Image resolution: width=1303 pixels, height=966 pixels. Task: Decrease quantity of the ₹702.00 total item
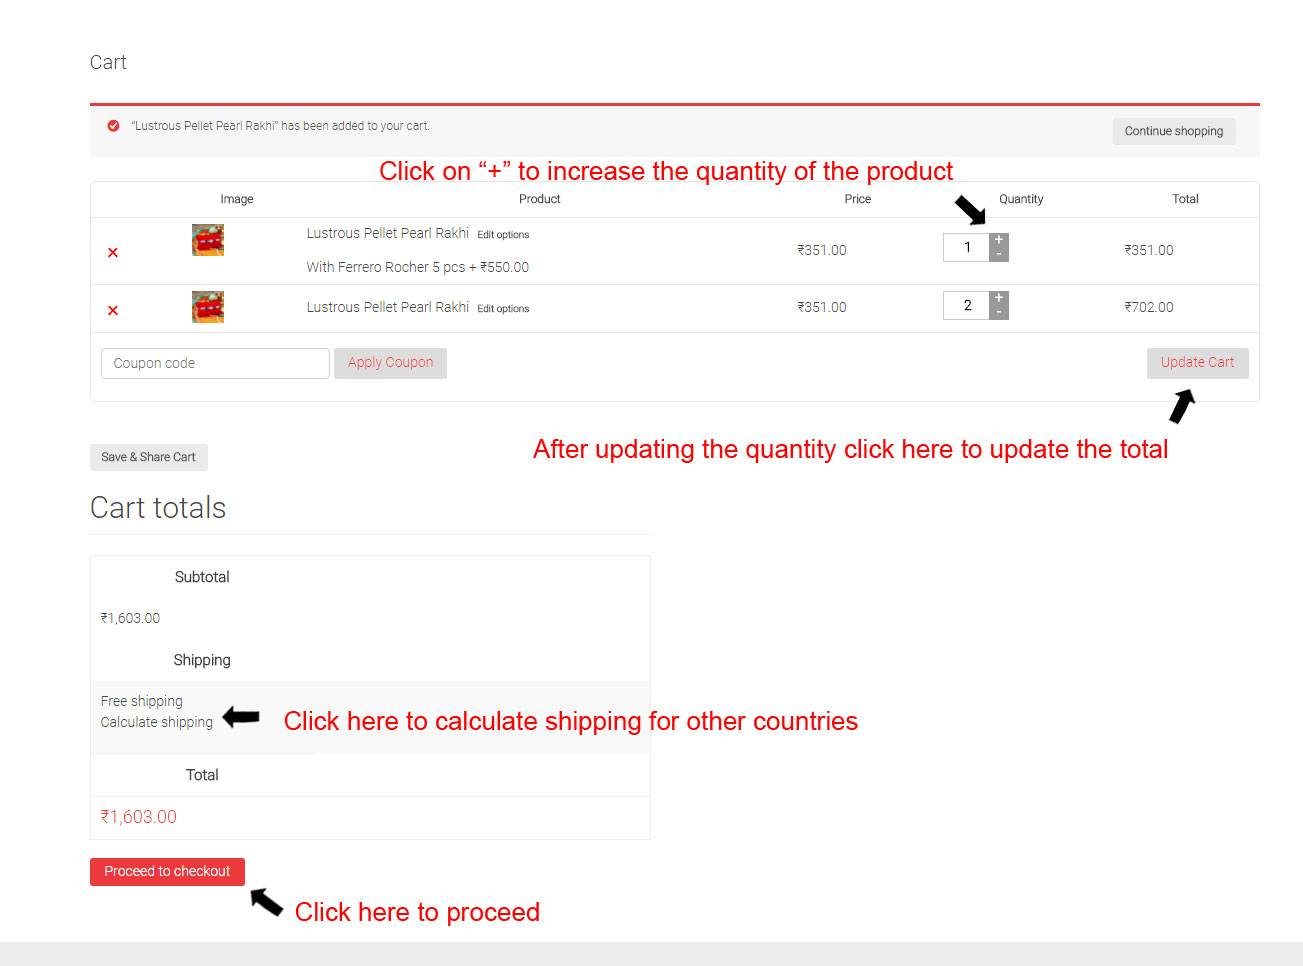pyautogui.click(x=998, y=312)
